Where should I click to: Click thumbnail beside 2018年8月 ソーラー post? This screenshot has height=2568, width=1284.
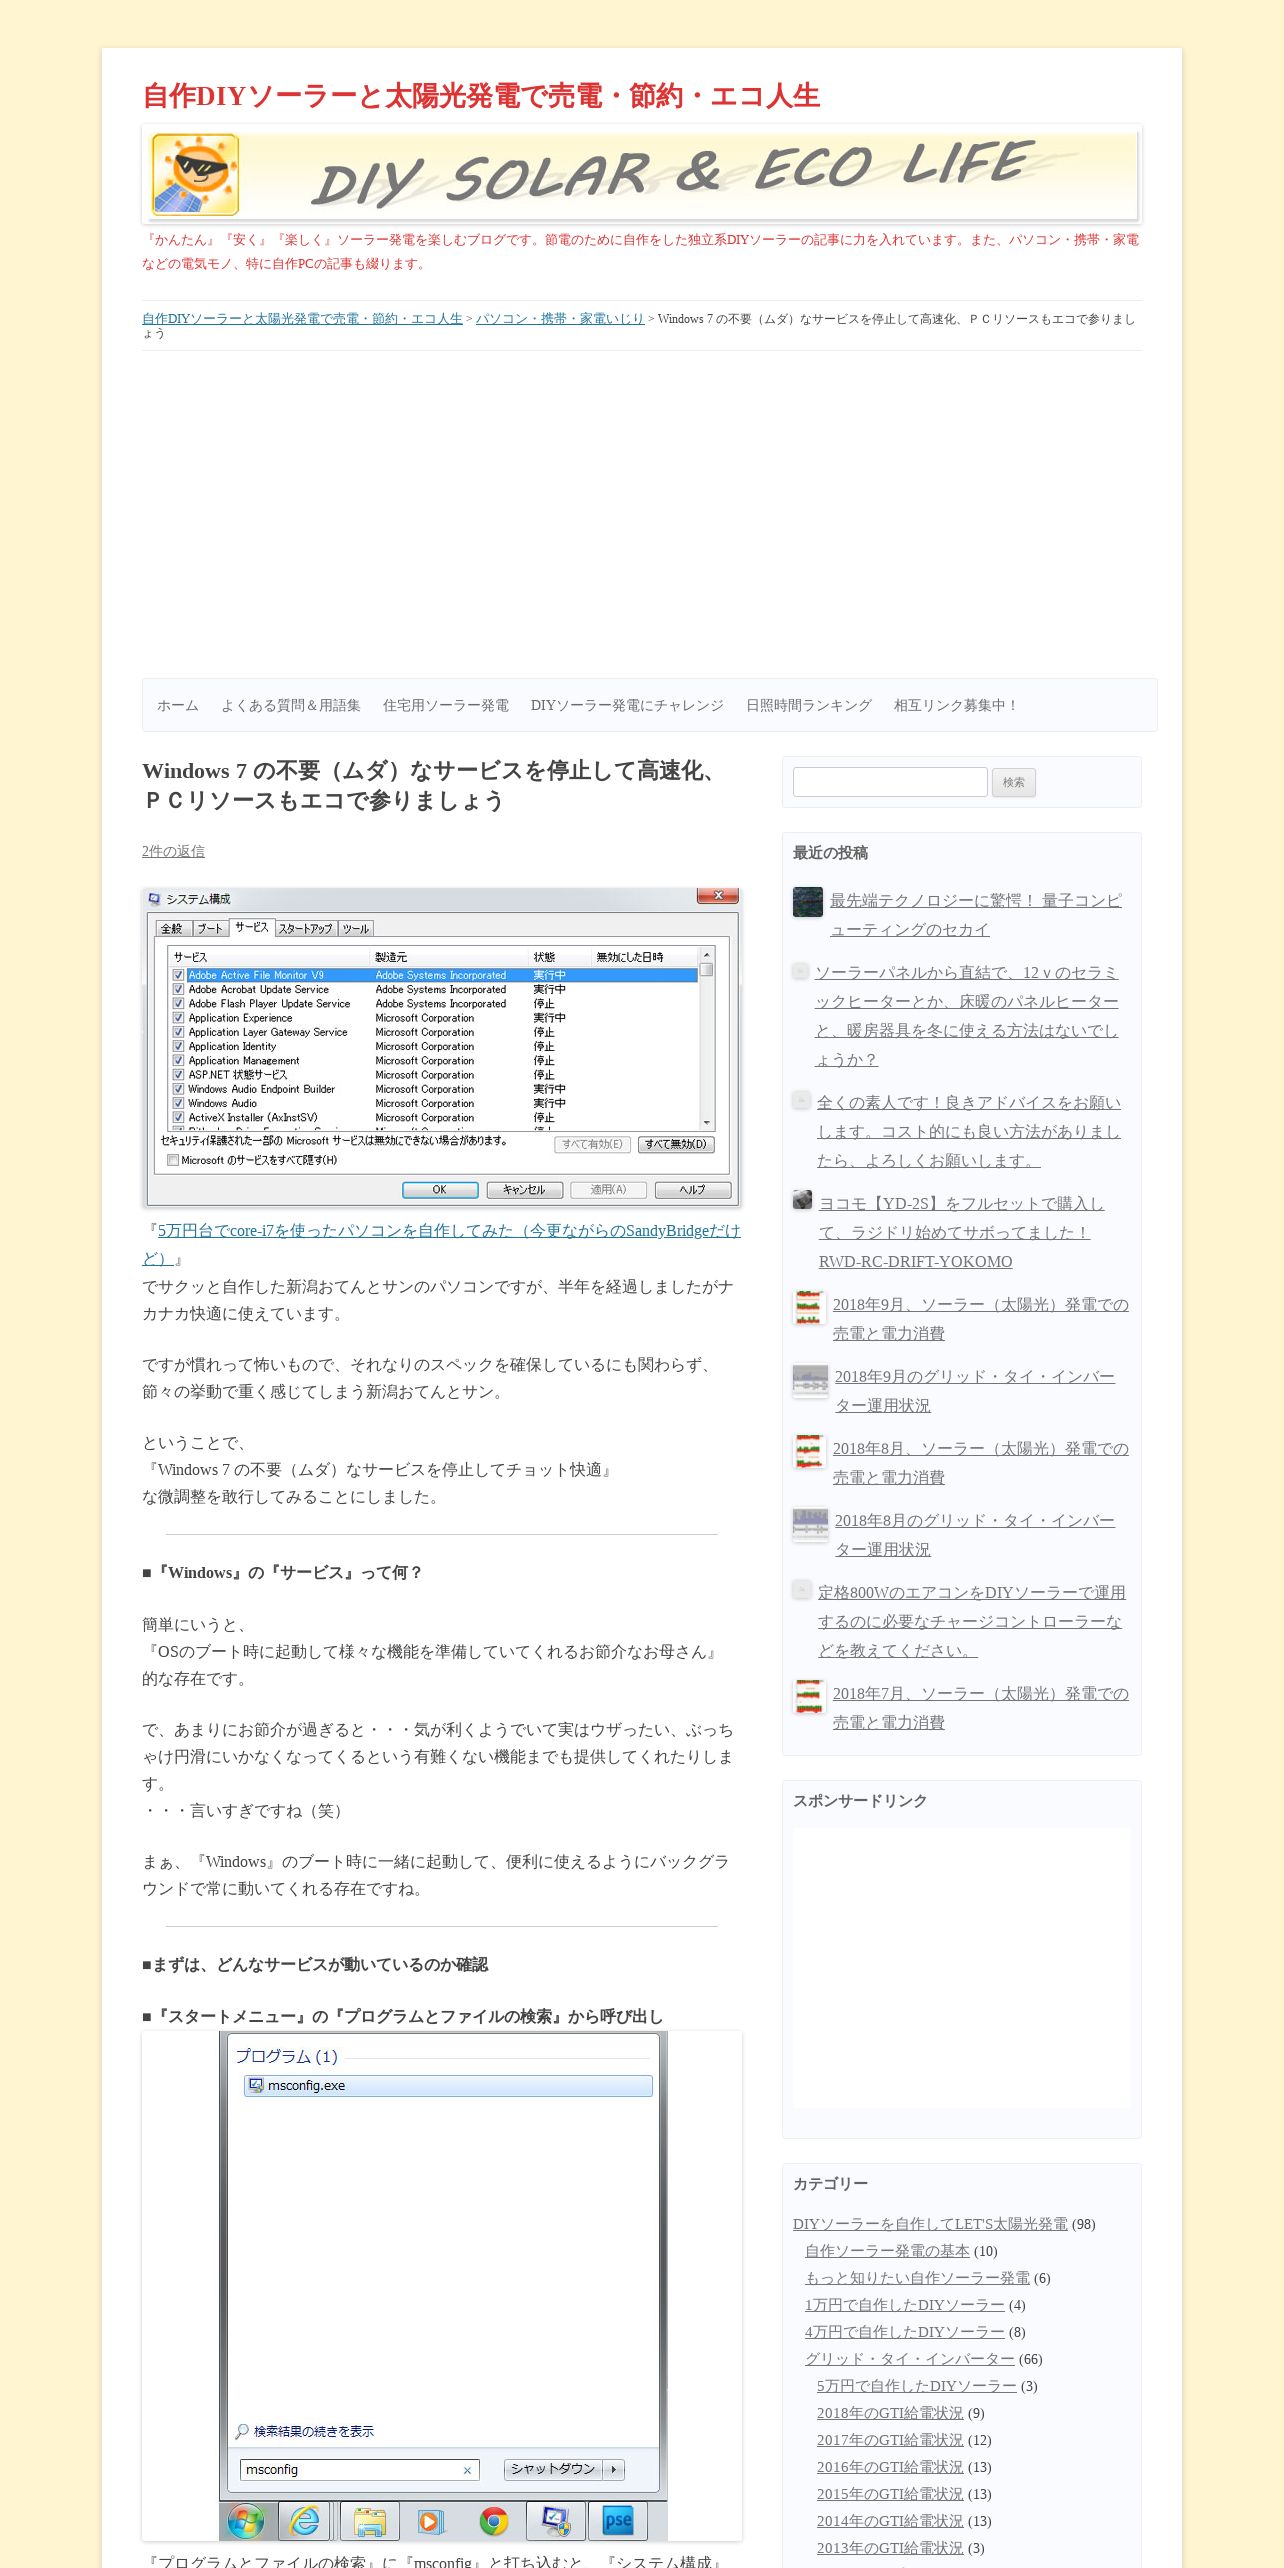[x=809, y=1451]
